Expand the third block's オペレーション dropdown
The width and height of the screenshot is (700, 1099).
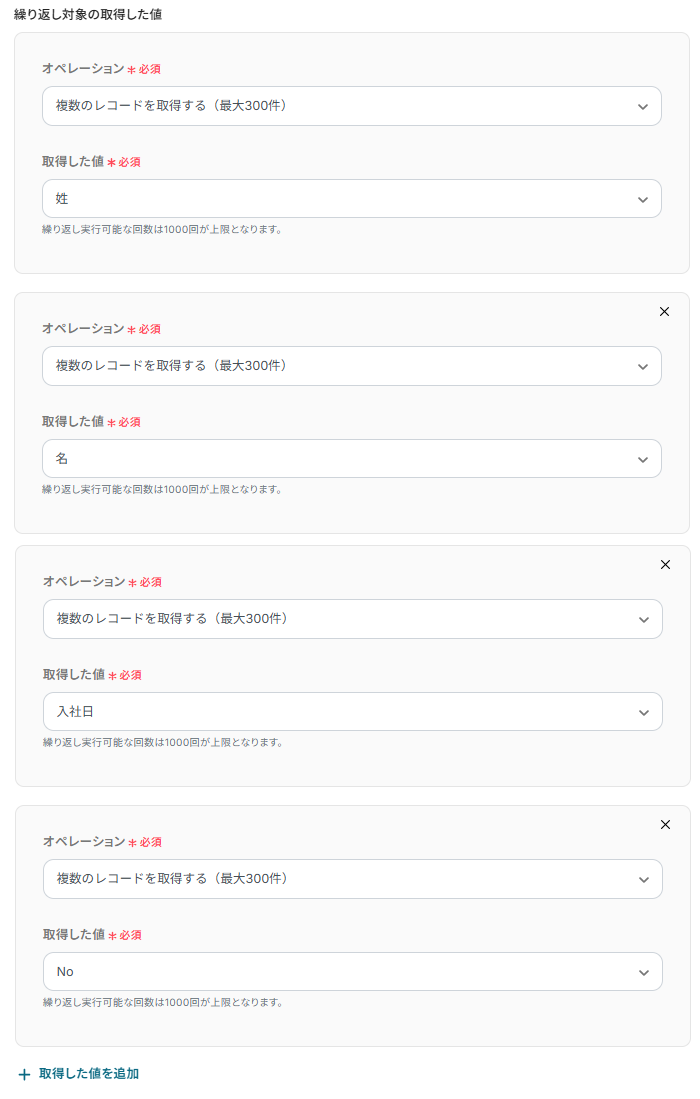(x=352, y=619)
